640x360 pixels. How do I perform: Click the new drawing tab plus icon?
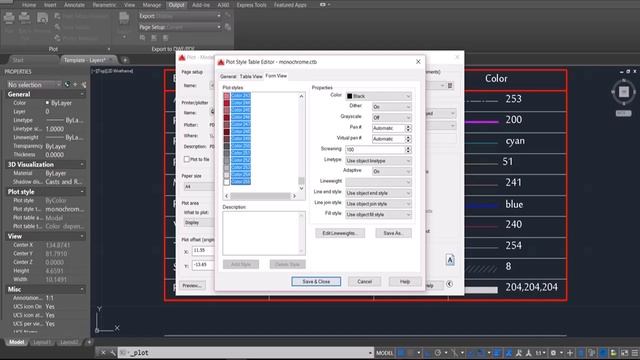tap(125, 60)
